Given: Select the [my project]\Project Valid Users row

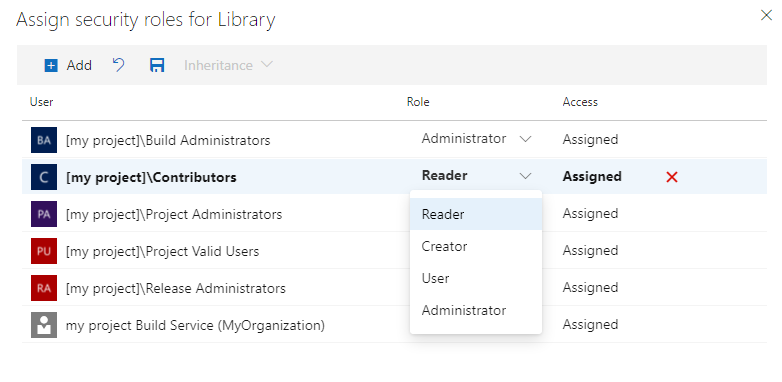Looking at the screenshot, I should 394,251.
